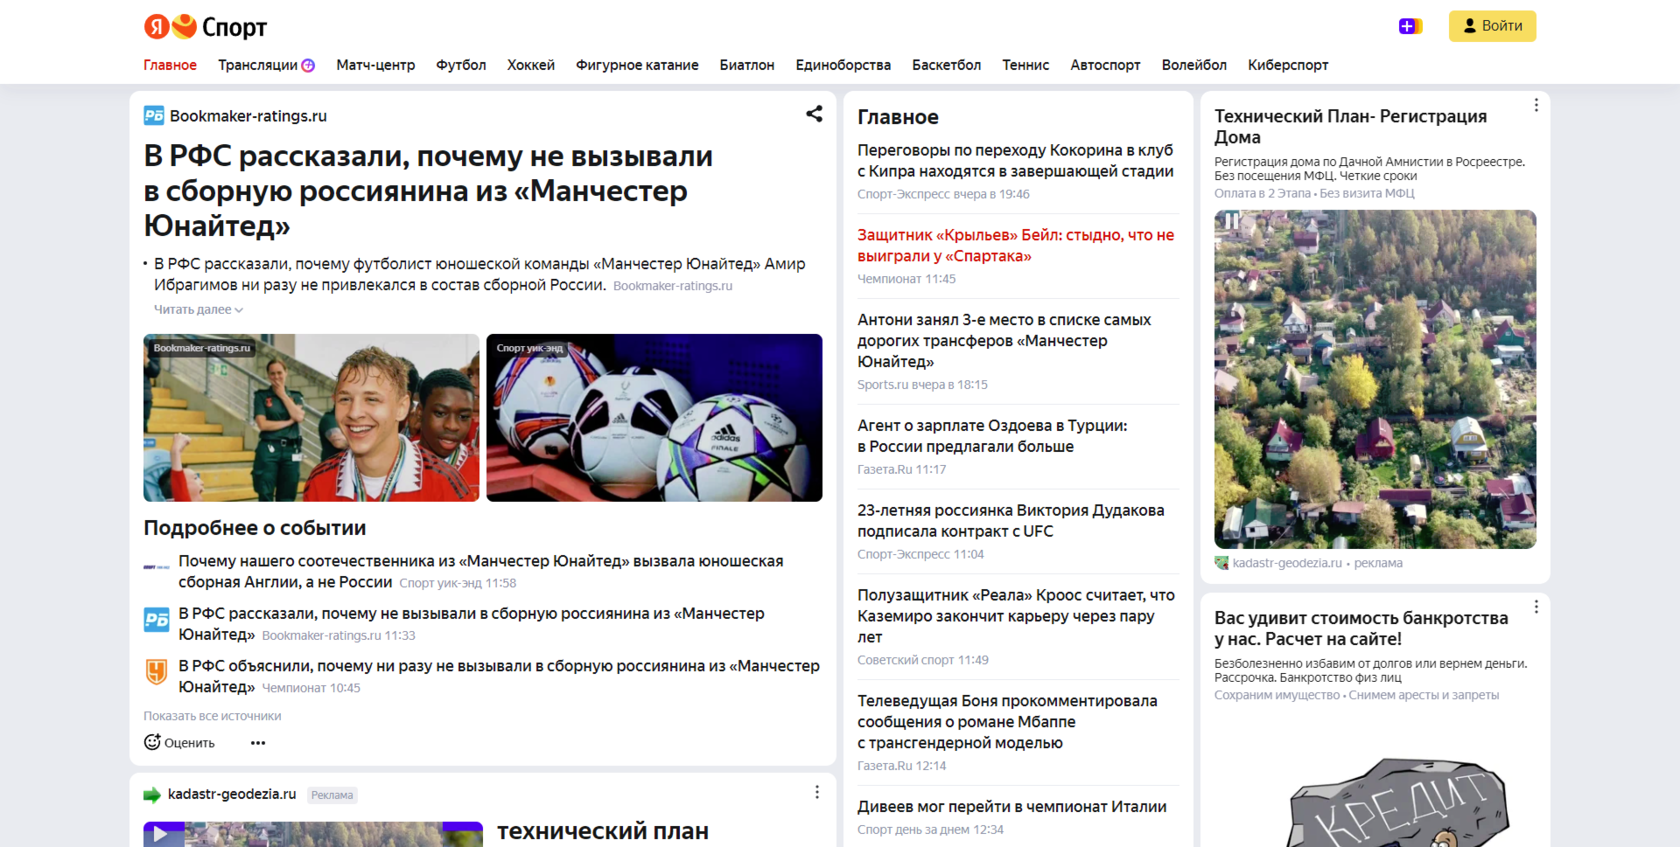This screenshot has width=1680, height=847.
Task: Open the Матч-центр tab
Action: tap(375, 65)
